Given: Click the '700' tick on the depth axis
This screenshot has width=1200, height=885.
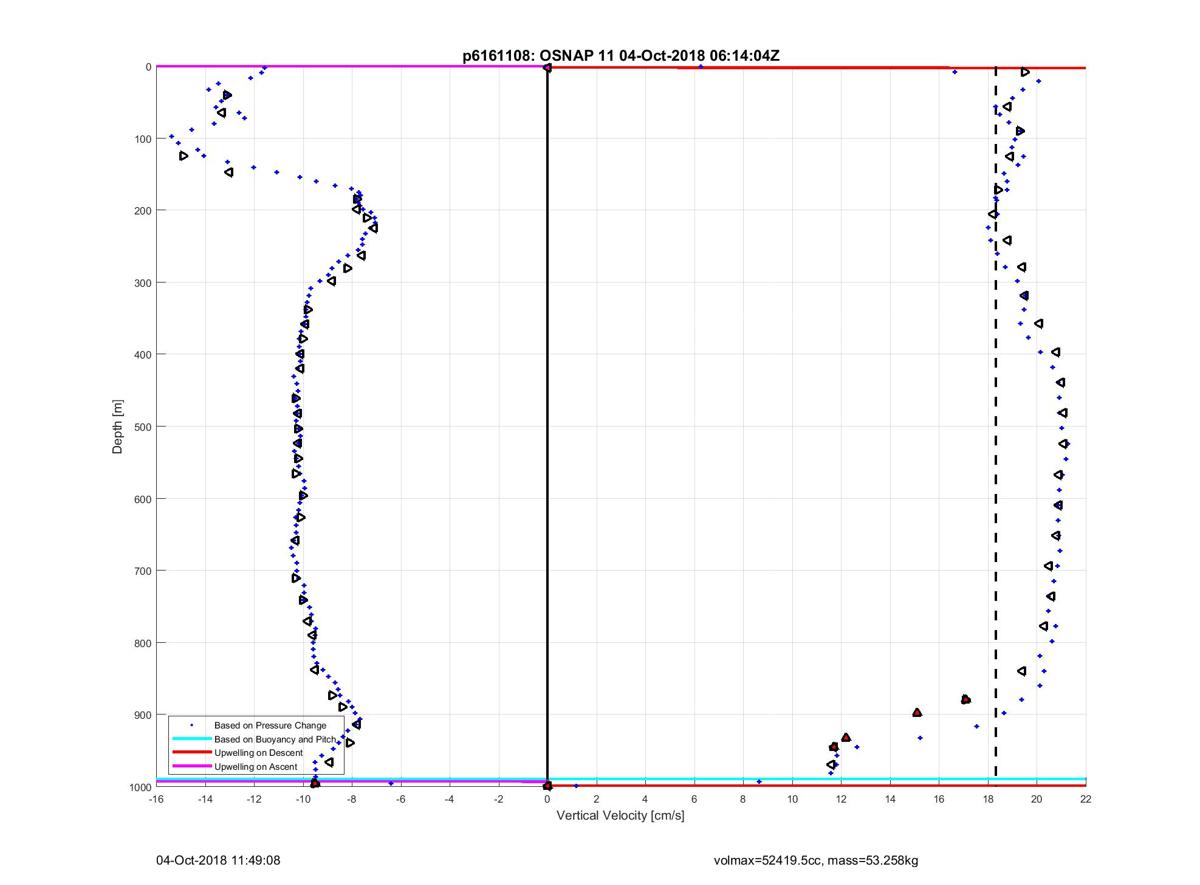Looking at the screenshot, I should [142, 571].
